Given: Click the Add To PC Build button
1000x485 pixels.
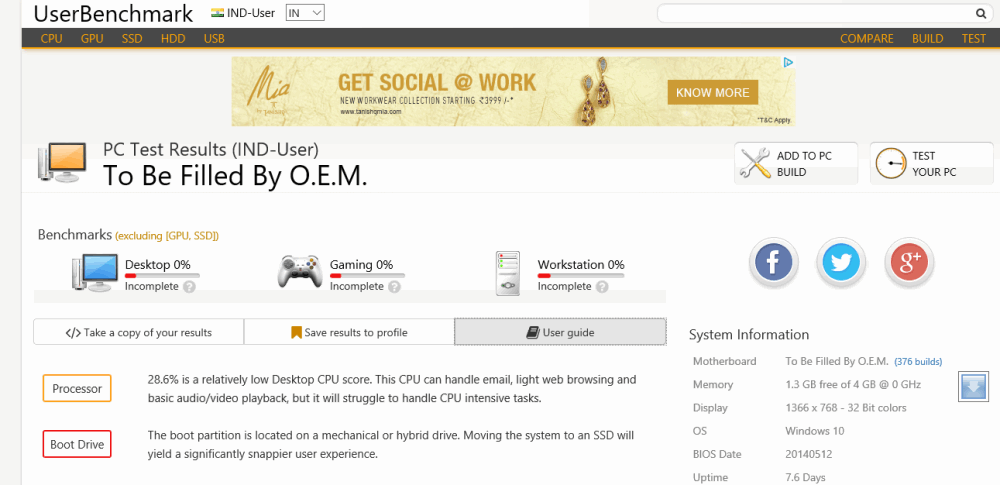Looking at the screenshot, I should (796, 163).
